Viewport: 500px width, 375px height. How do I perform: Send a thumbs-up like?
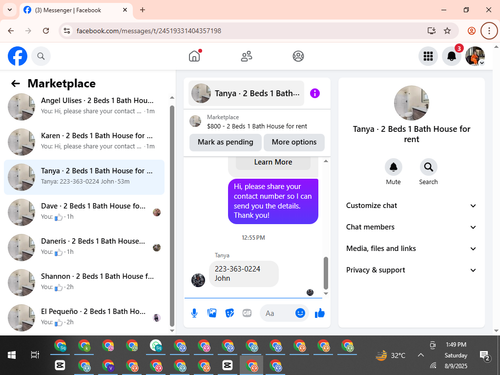(320, 313)
